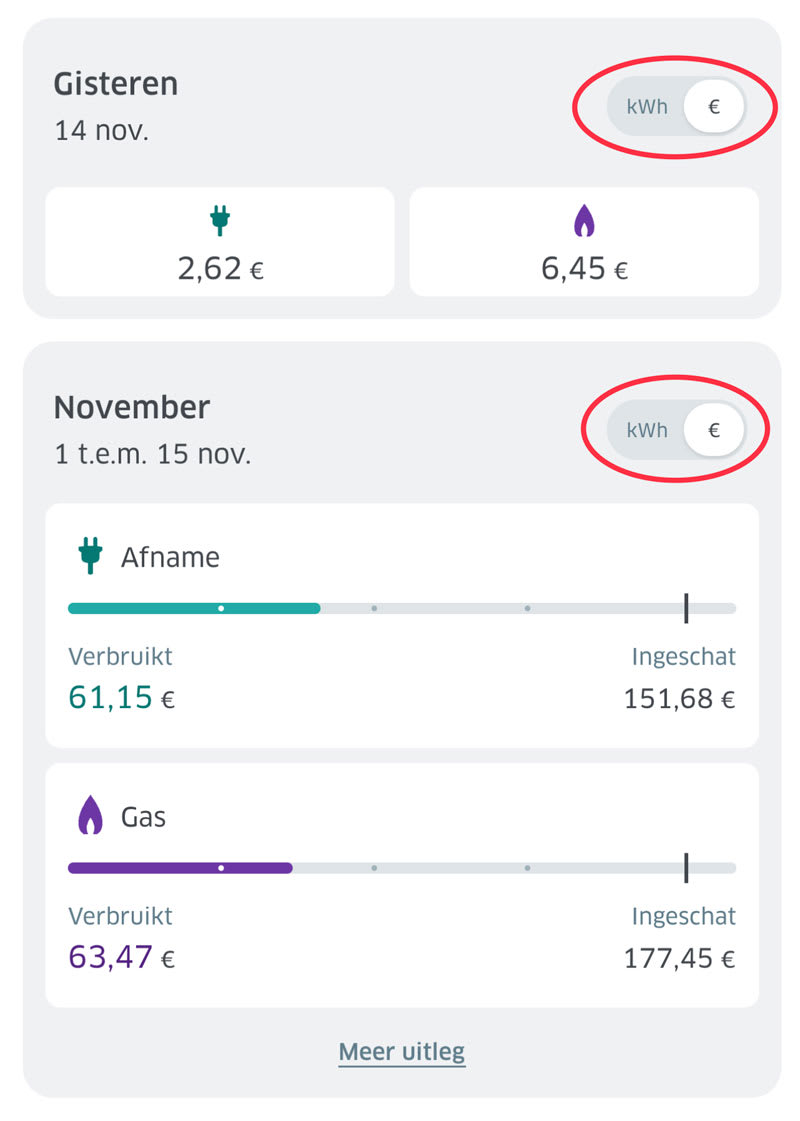The image size is (800, 1121).
Task: Select euro option in Gisteren toggle
Action: pos(714,106)
